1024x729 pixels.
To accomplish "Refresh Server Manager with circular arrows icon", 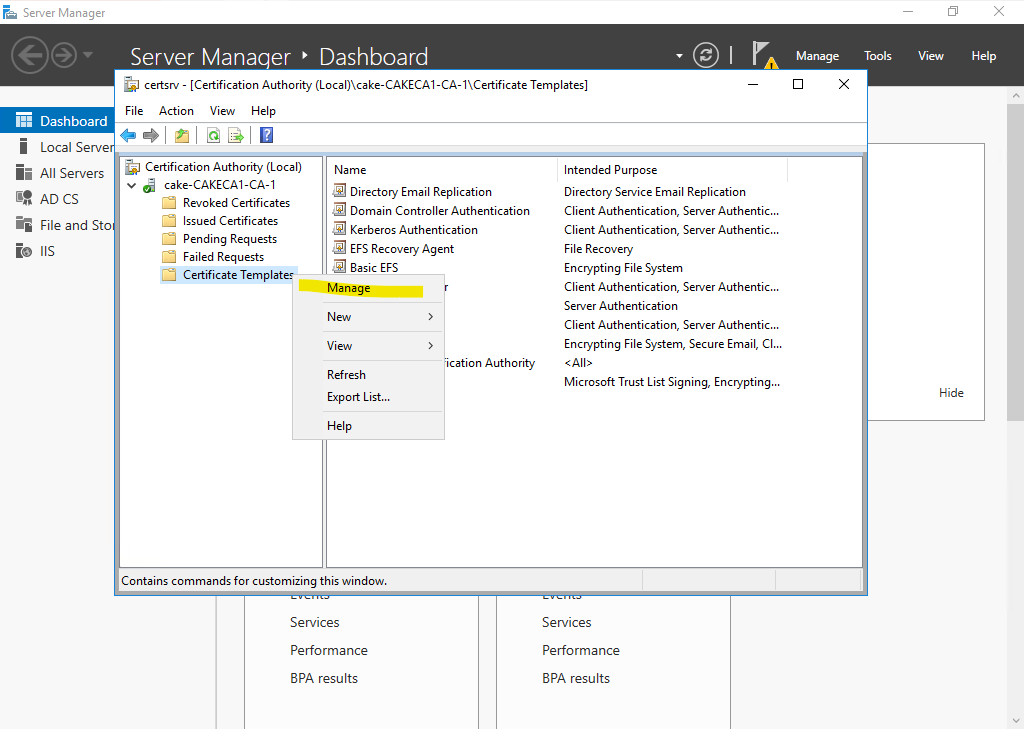I will [706, 55].
